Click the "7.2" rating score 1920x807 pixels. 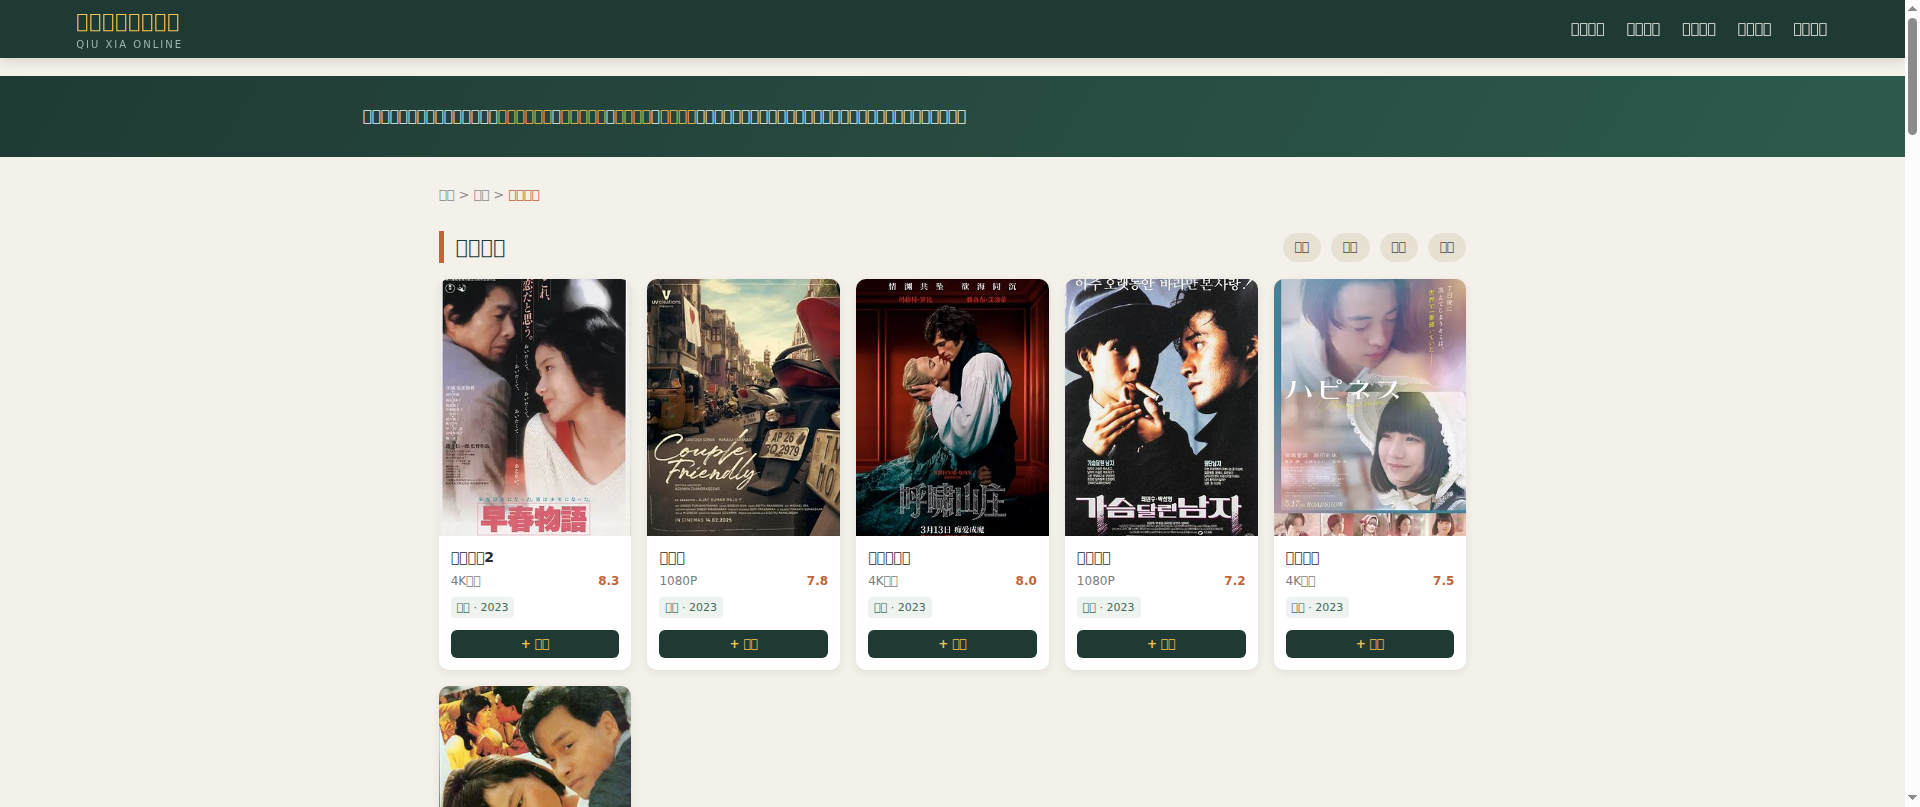tap(1235, 581)
